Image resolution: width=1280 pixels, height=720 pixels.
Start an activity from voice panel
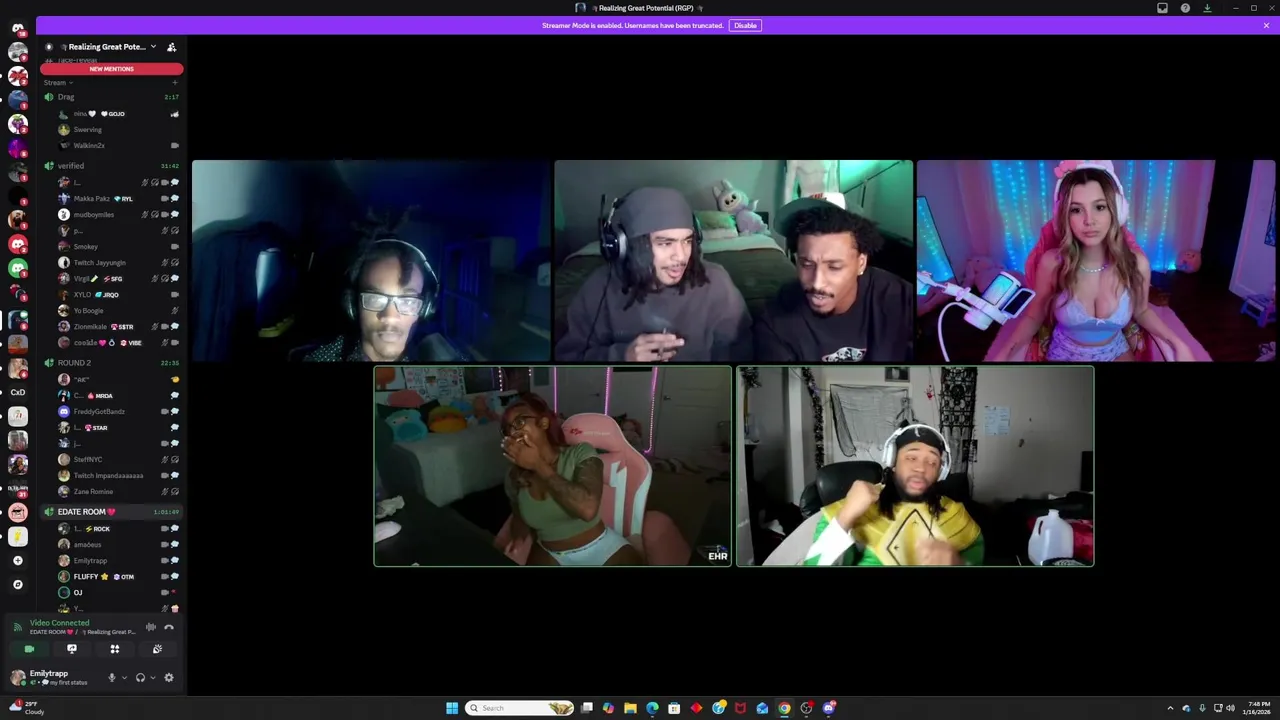(115, 649)
